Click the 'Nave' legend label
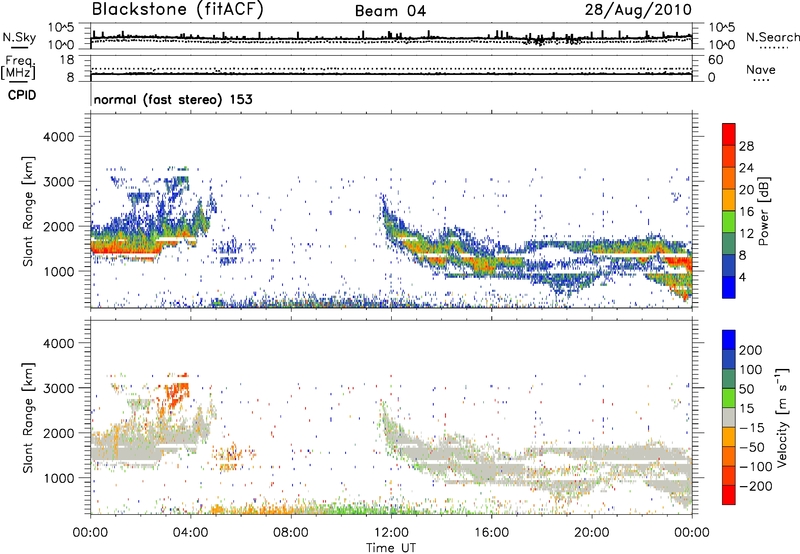This screenshot has height=554, width=800. coord(760,69)
